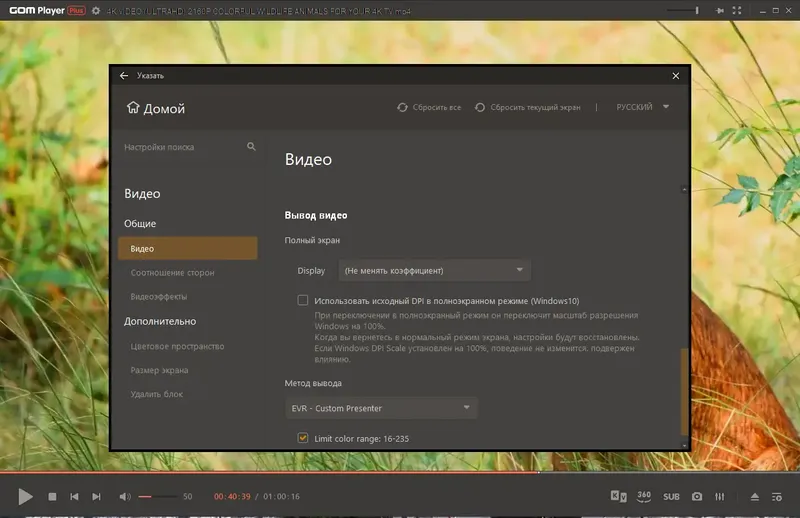Open the settings gear in the title bar

click(95, 10)
